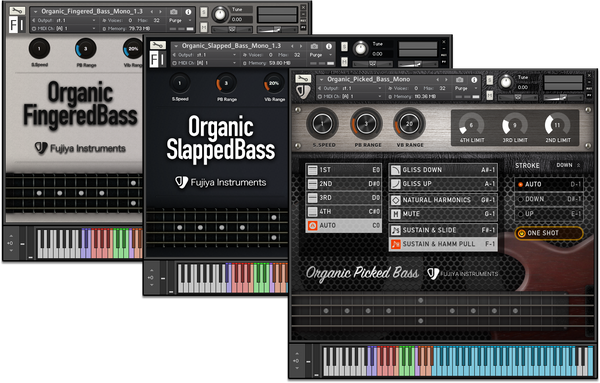The image size is (600, 383).
Task: Open Output dropdown in Picked Bass
Action: pyautogui.click(x=350, y=88)
